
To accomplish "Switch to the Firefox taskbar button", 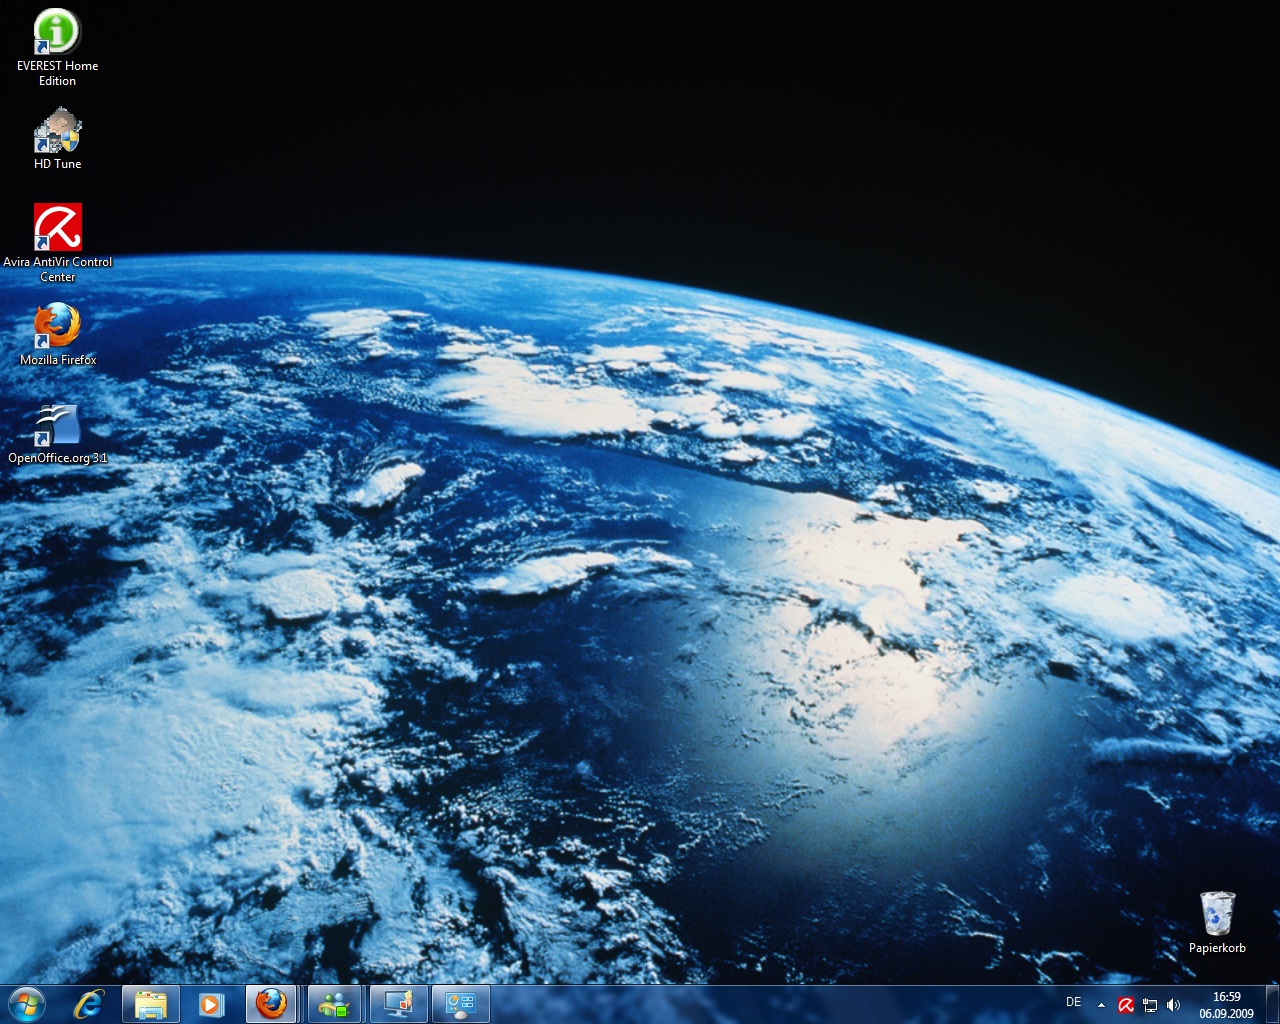I will [271, 1004].
